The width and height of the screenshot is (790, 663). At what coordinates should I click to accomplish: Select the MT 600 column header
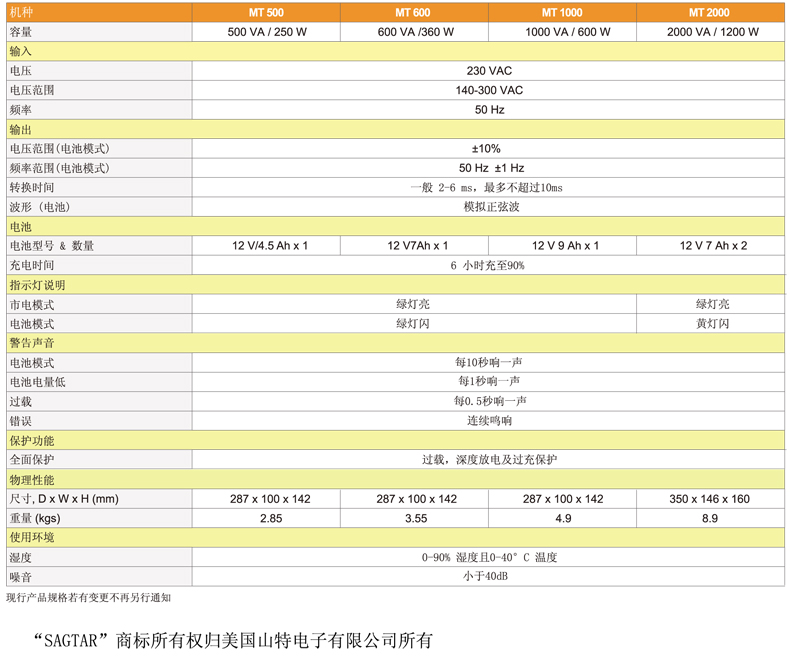[413, 13]
